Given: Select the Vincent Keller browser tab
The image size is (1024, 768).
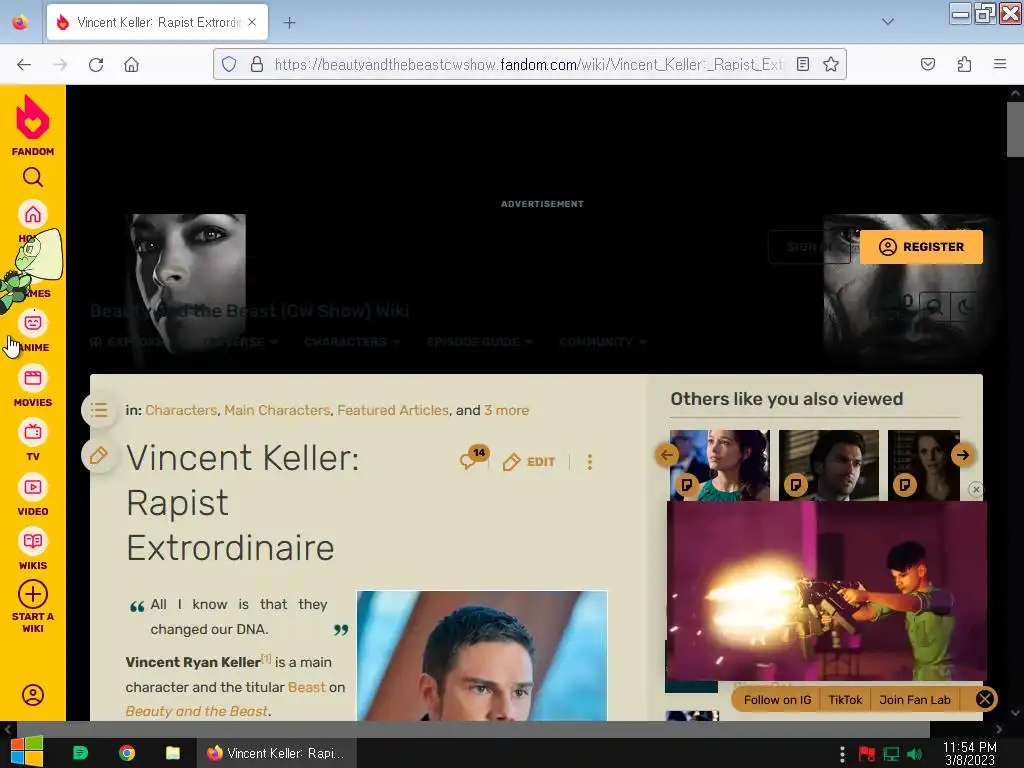Looking at the screenshot, I should pos(157,22).
